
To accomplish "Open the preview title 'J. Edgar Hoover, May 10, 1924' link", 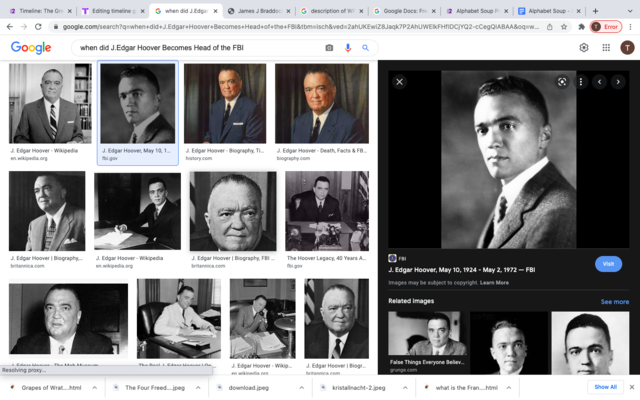I will click(462, 270).
